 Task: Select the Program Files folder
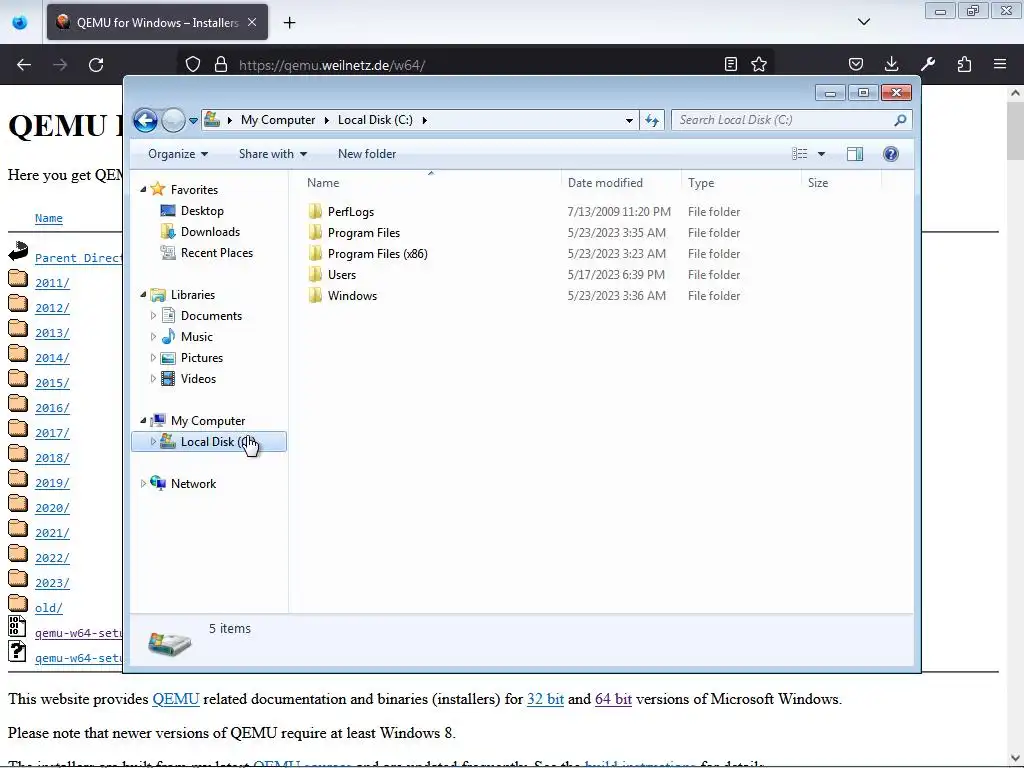[x=364, y=233]
